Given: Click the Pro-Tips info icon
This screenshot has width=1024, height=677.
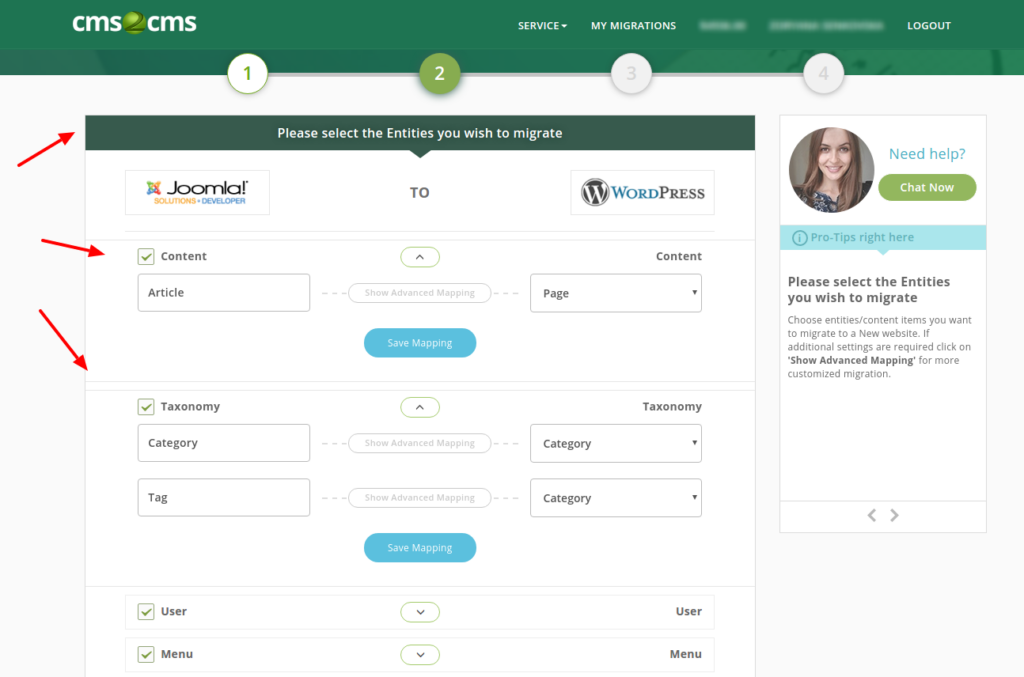Looking at the screenshot, I should pos(799,238).
